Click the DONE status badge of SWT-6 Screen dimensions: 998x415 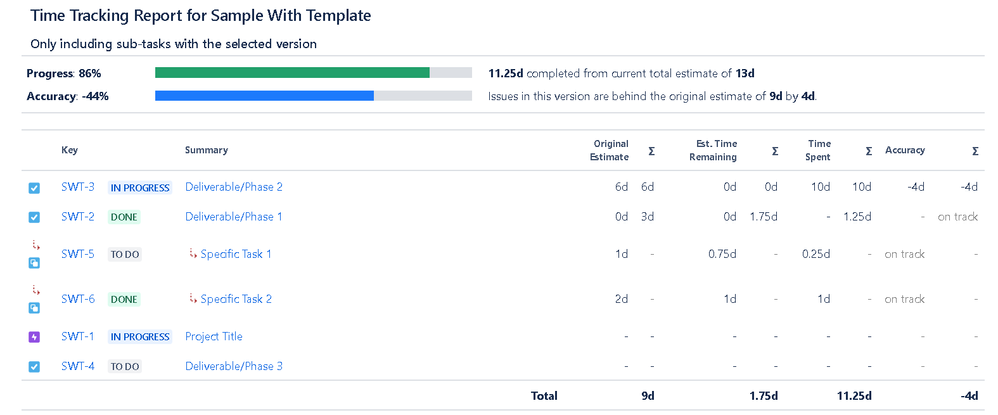click(124, 299)
